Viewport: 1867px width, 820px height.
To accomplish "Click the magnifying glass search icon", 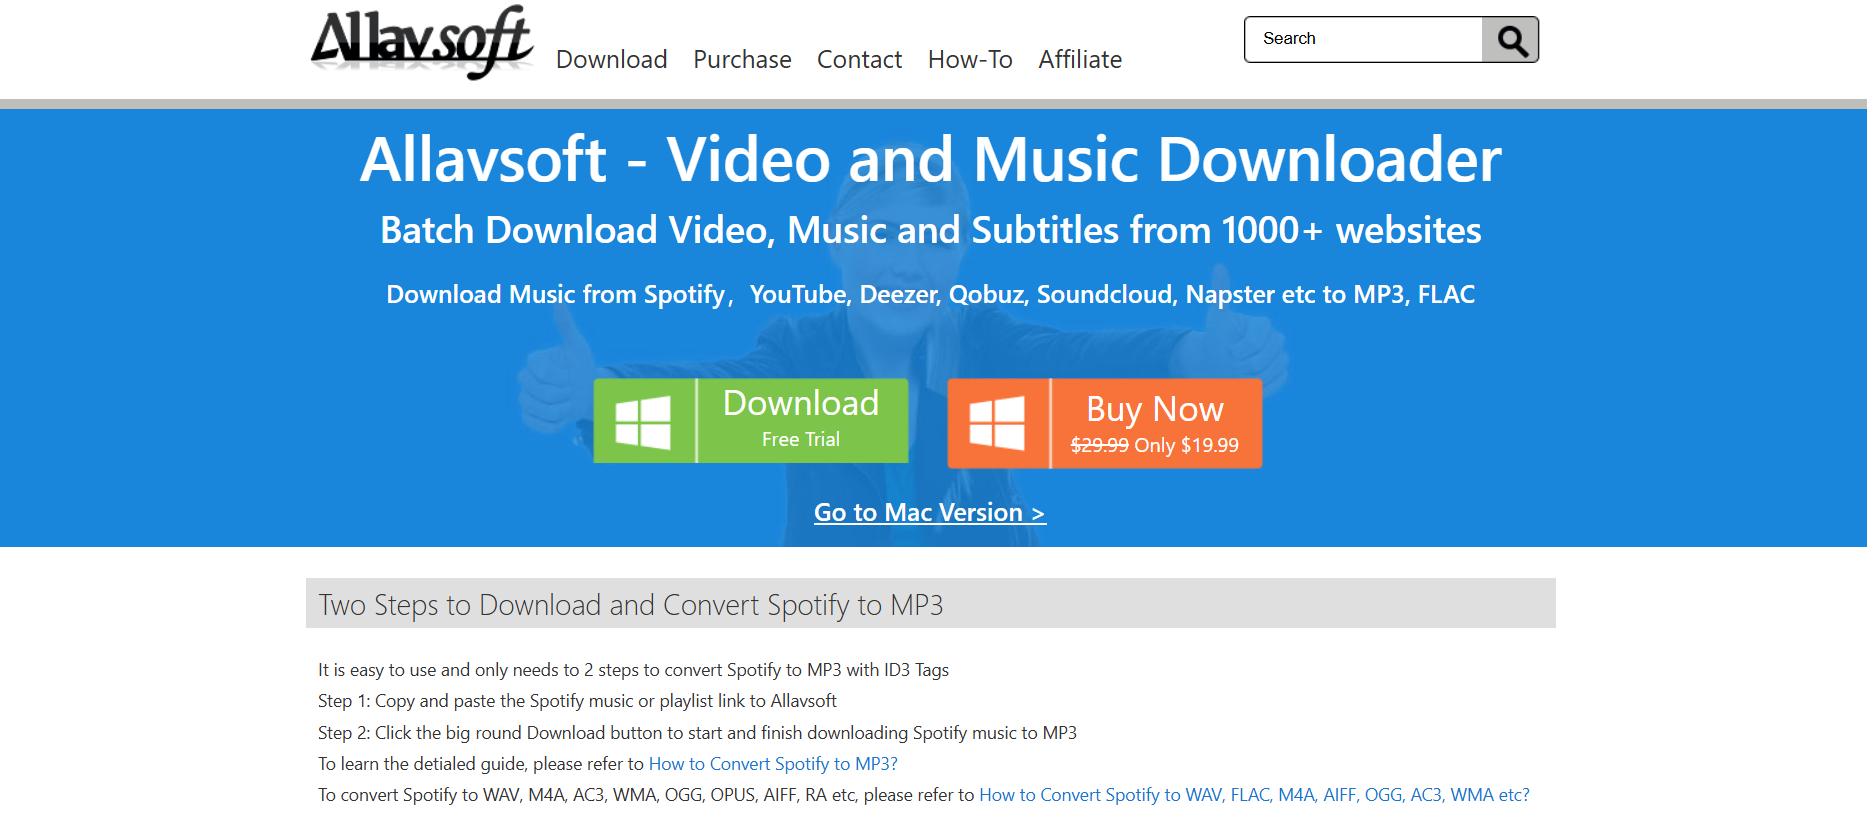I will tap(1511, 40).
